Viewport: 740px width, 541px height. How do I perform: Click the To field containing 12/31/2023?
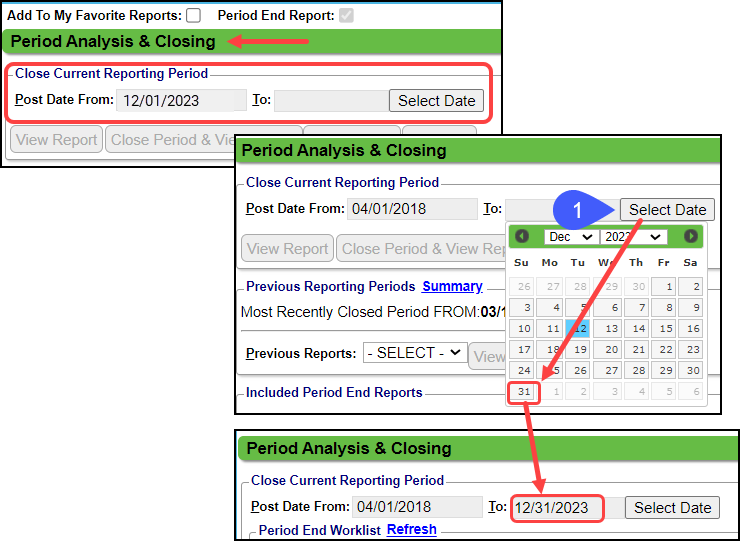tap(557, 508)
